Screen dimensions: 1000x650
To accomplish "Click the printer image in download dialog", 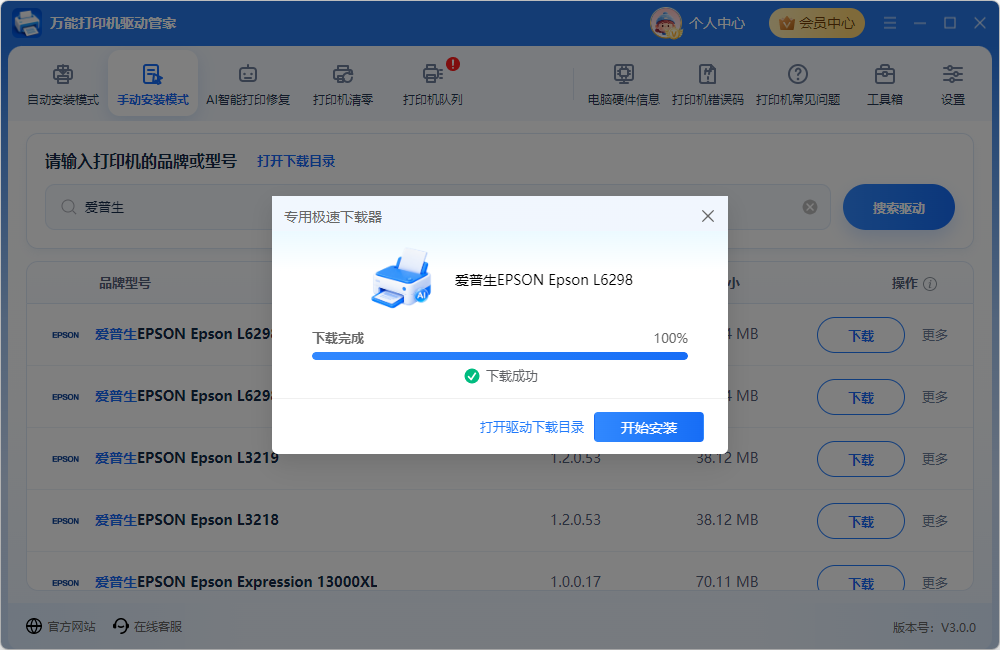I will (402, 279).
